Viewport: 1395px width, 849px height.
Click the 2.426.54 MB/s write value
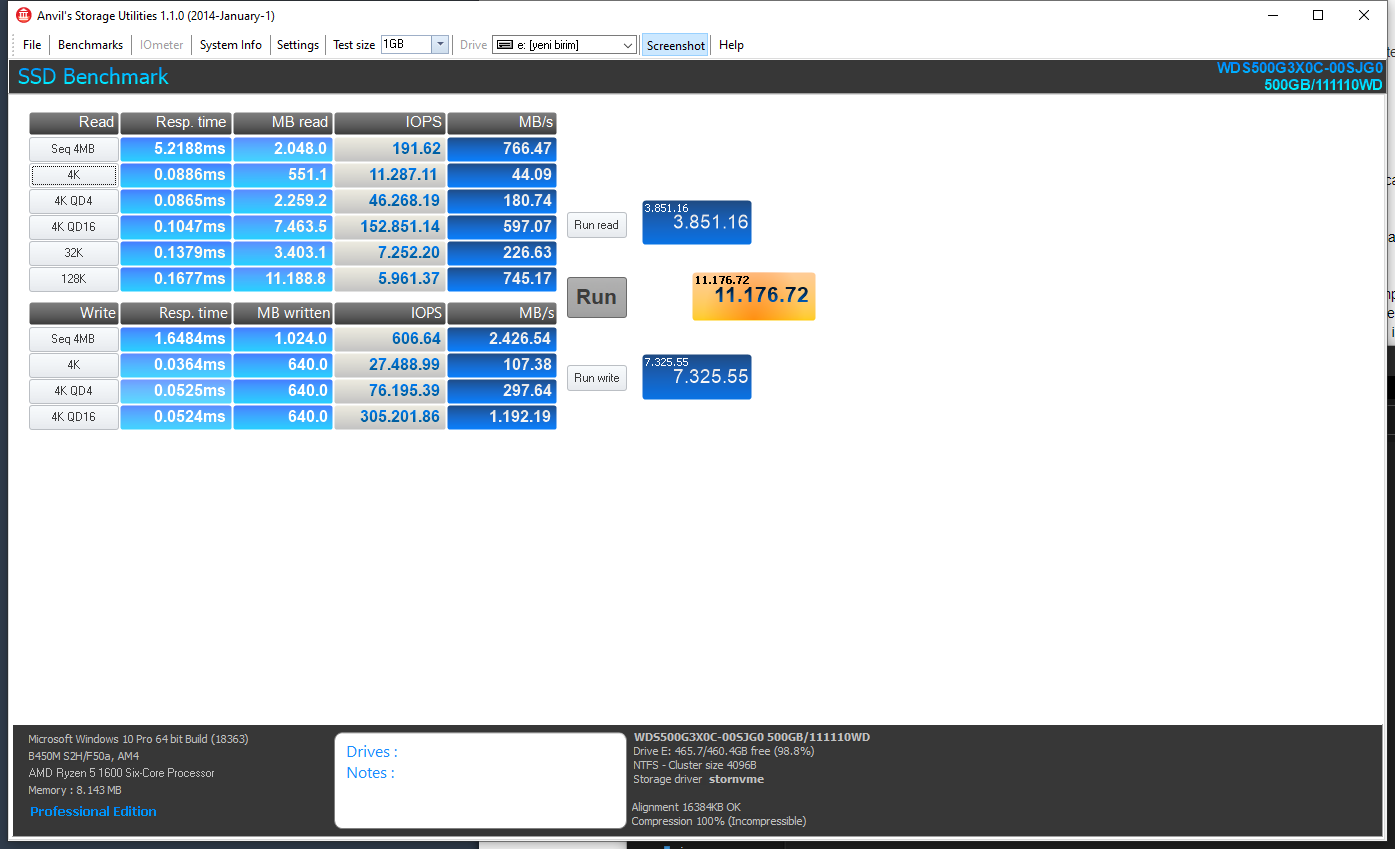[x=502, y=339]
